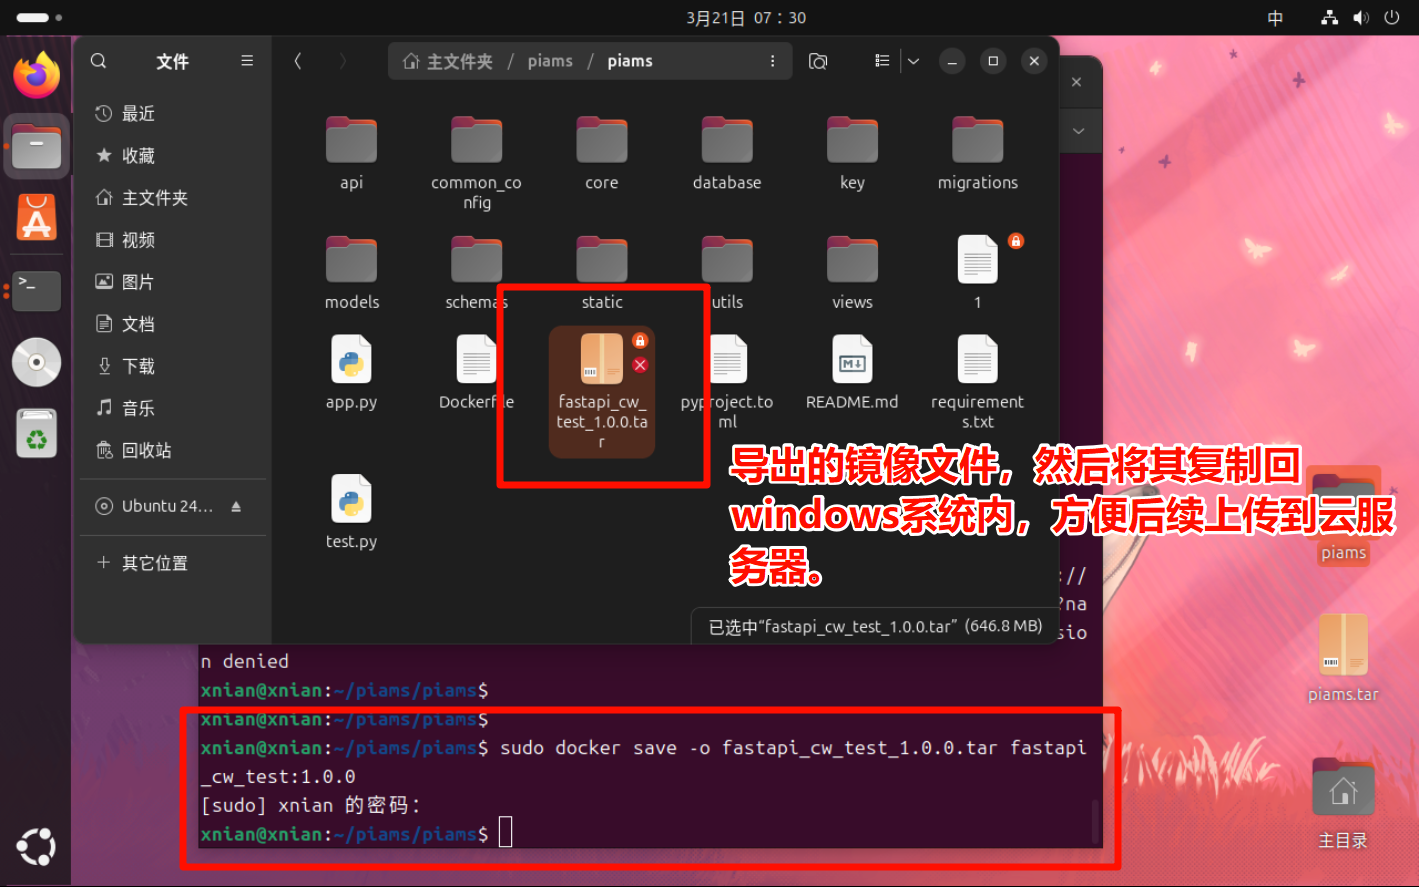Open the Trash dock icon
The height and width of the screenshot is (887, 1419).
click(36, 434)
